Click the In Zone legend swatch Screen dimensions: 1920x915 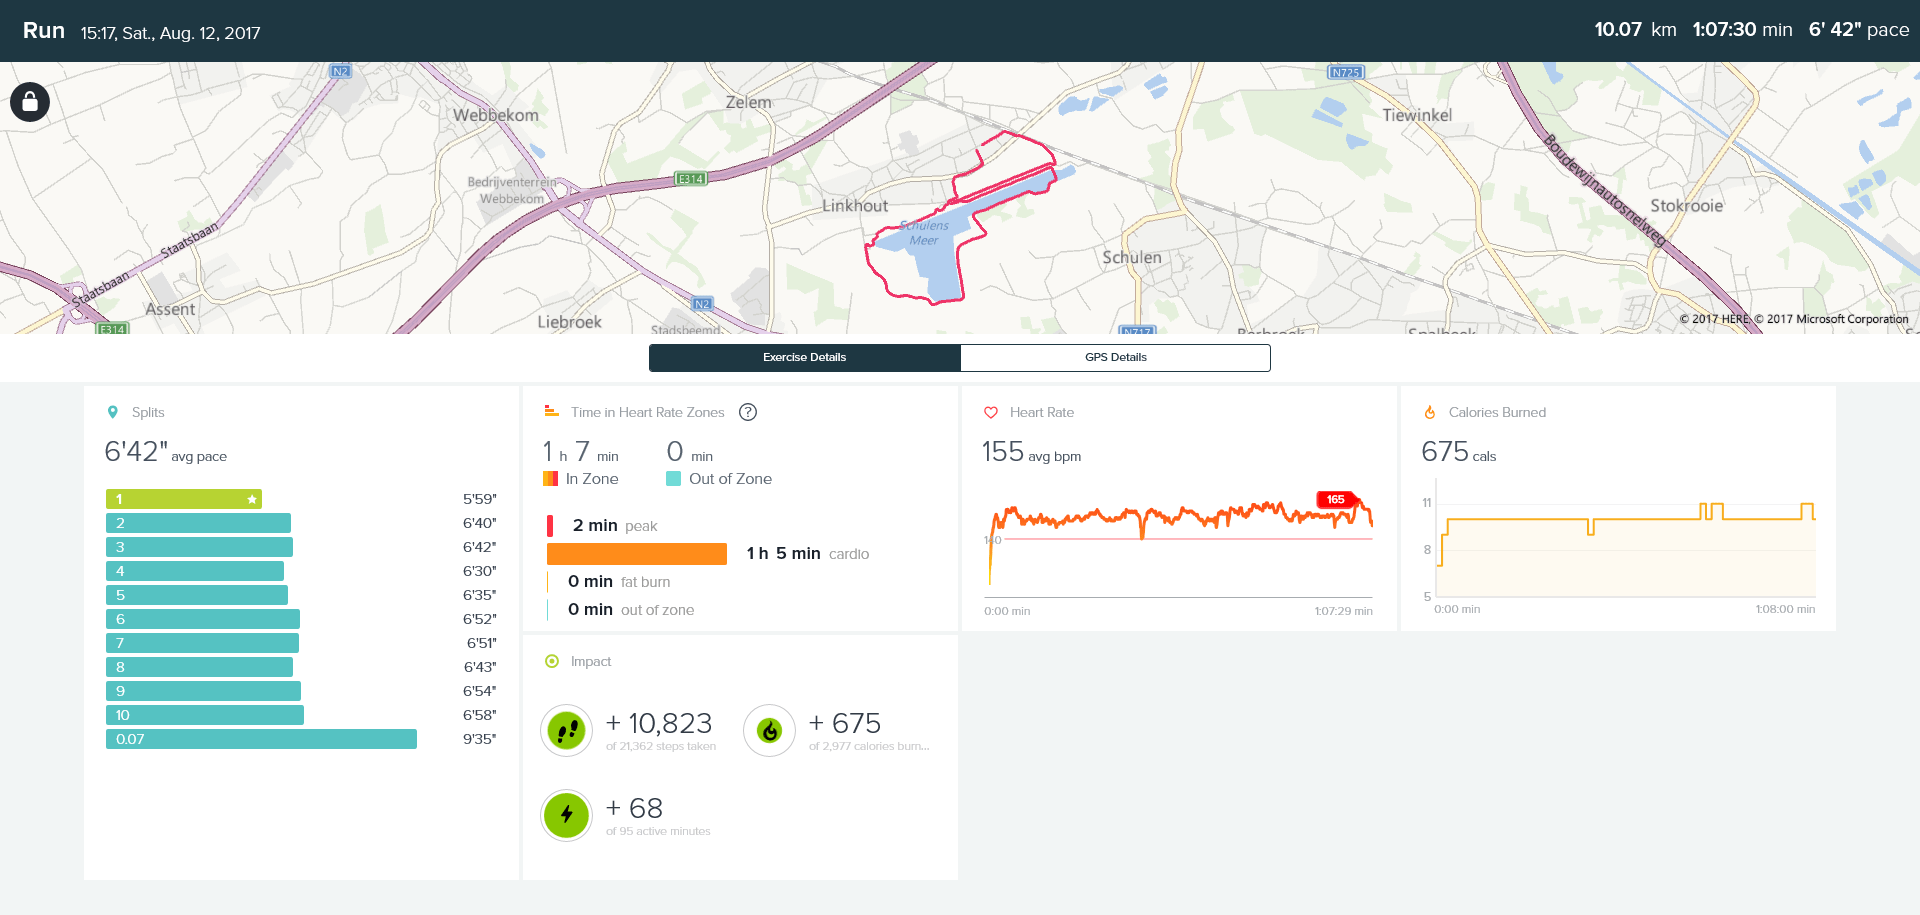550,479
